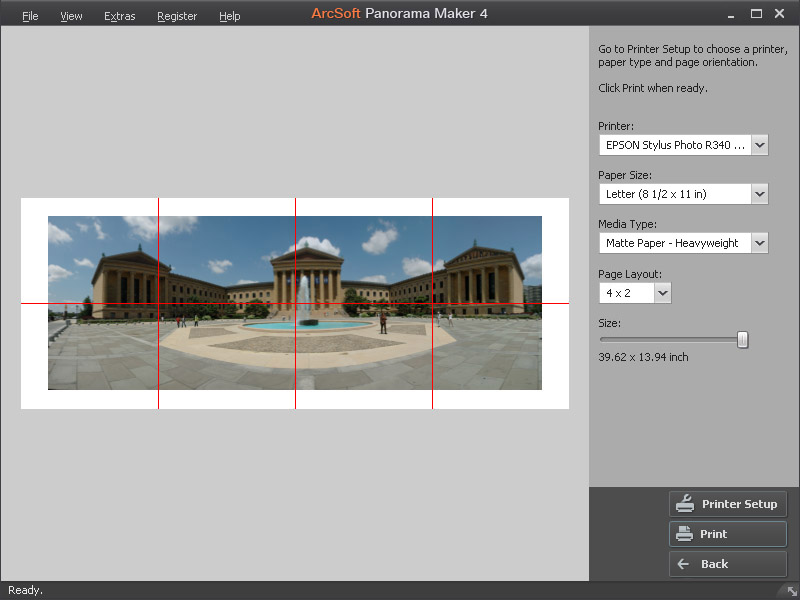Expand the Paper Size dropdown arrow
The height and width of the screenshot is (600, 800).
tap(760, 194)
